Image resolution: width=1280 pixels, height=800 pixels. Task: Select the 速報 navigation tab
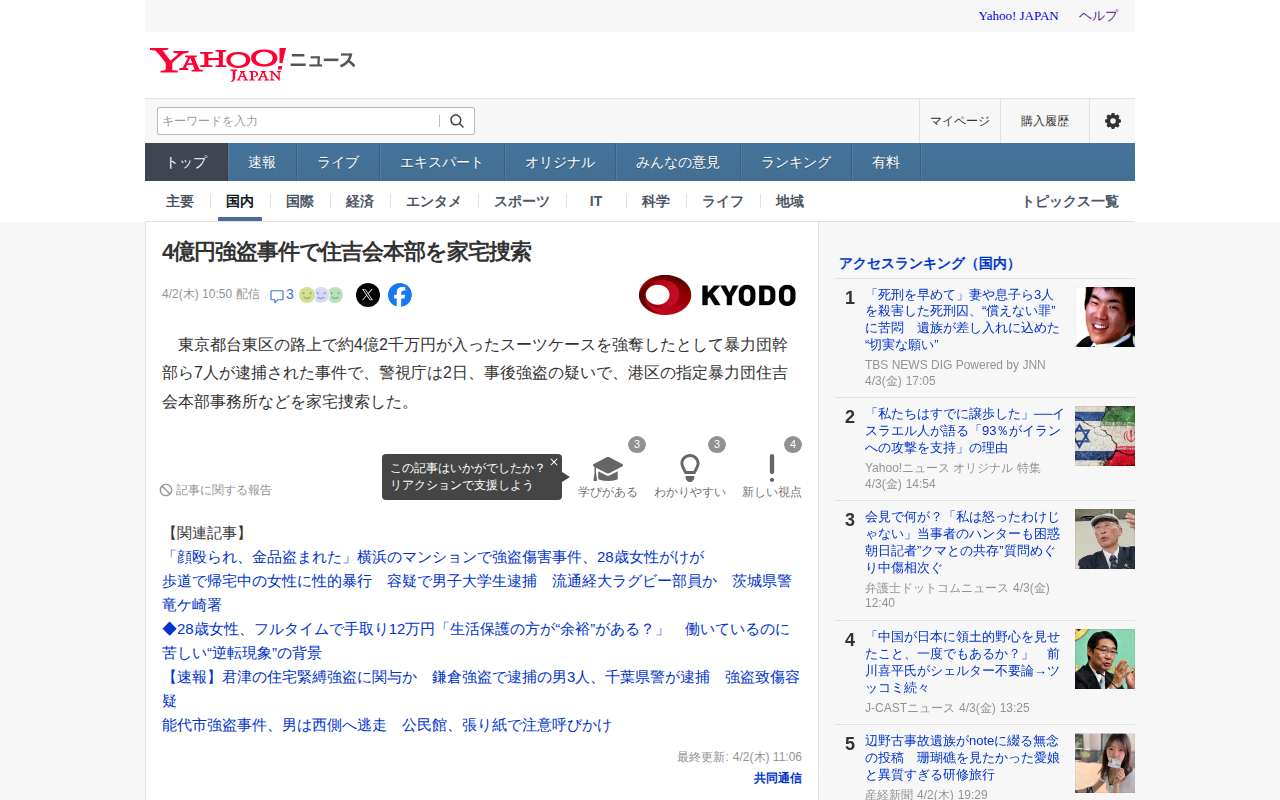coord(262,162)
